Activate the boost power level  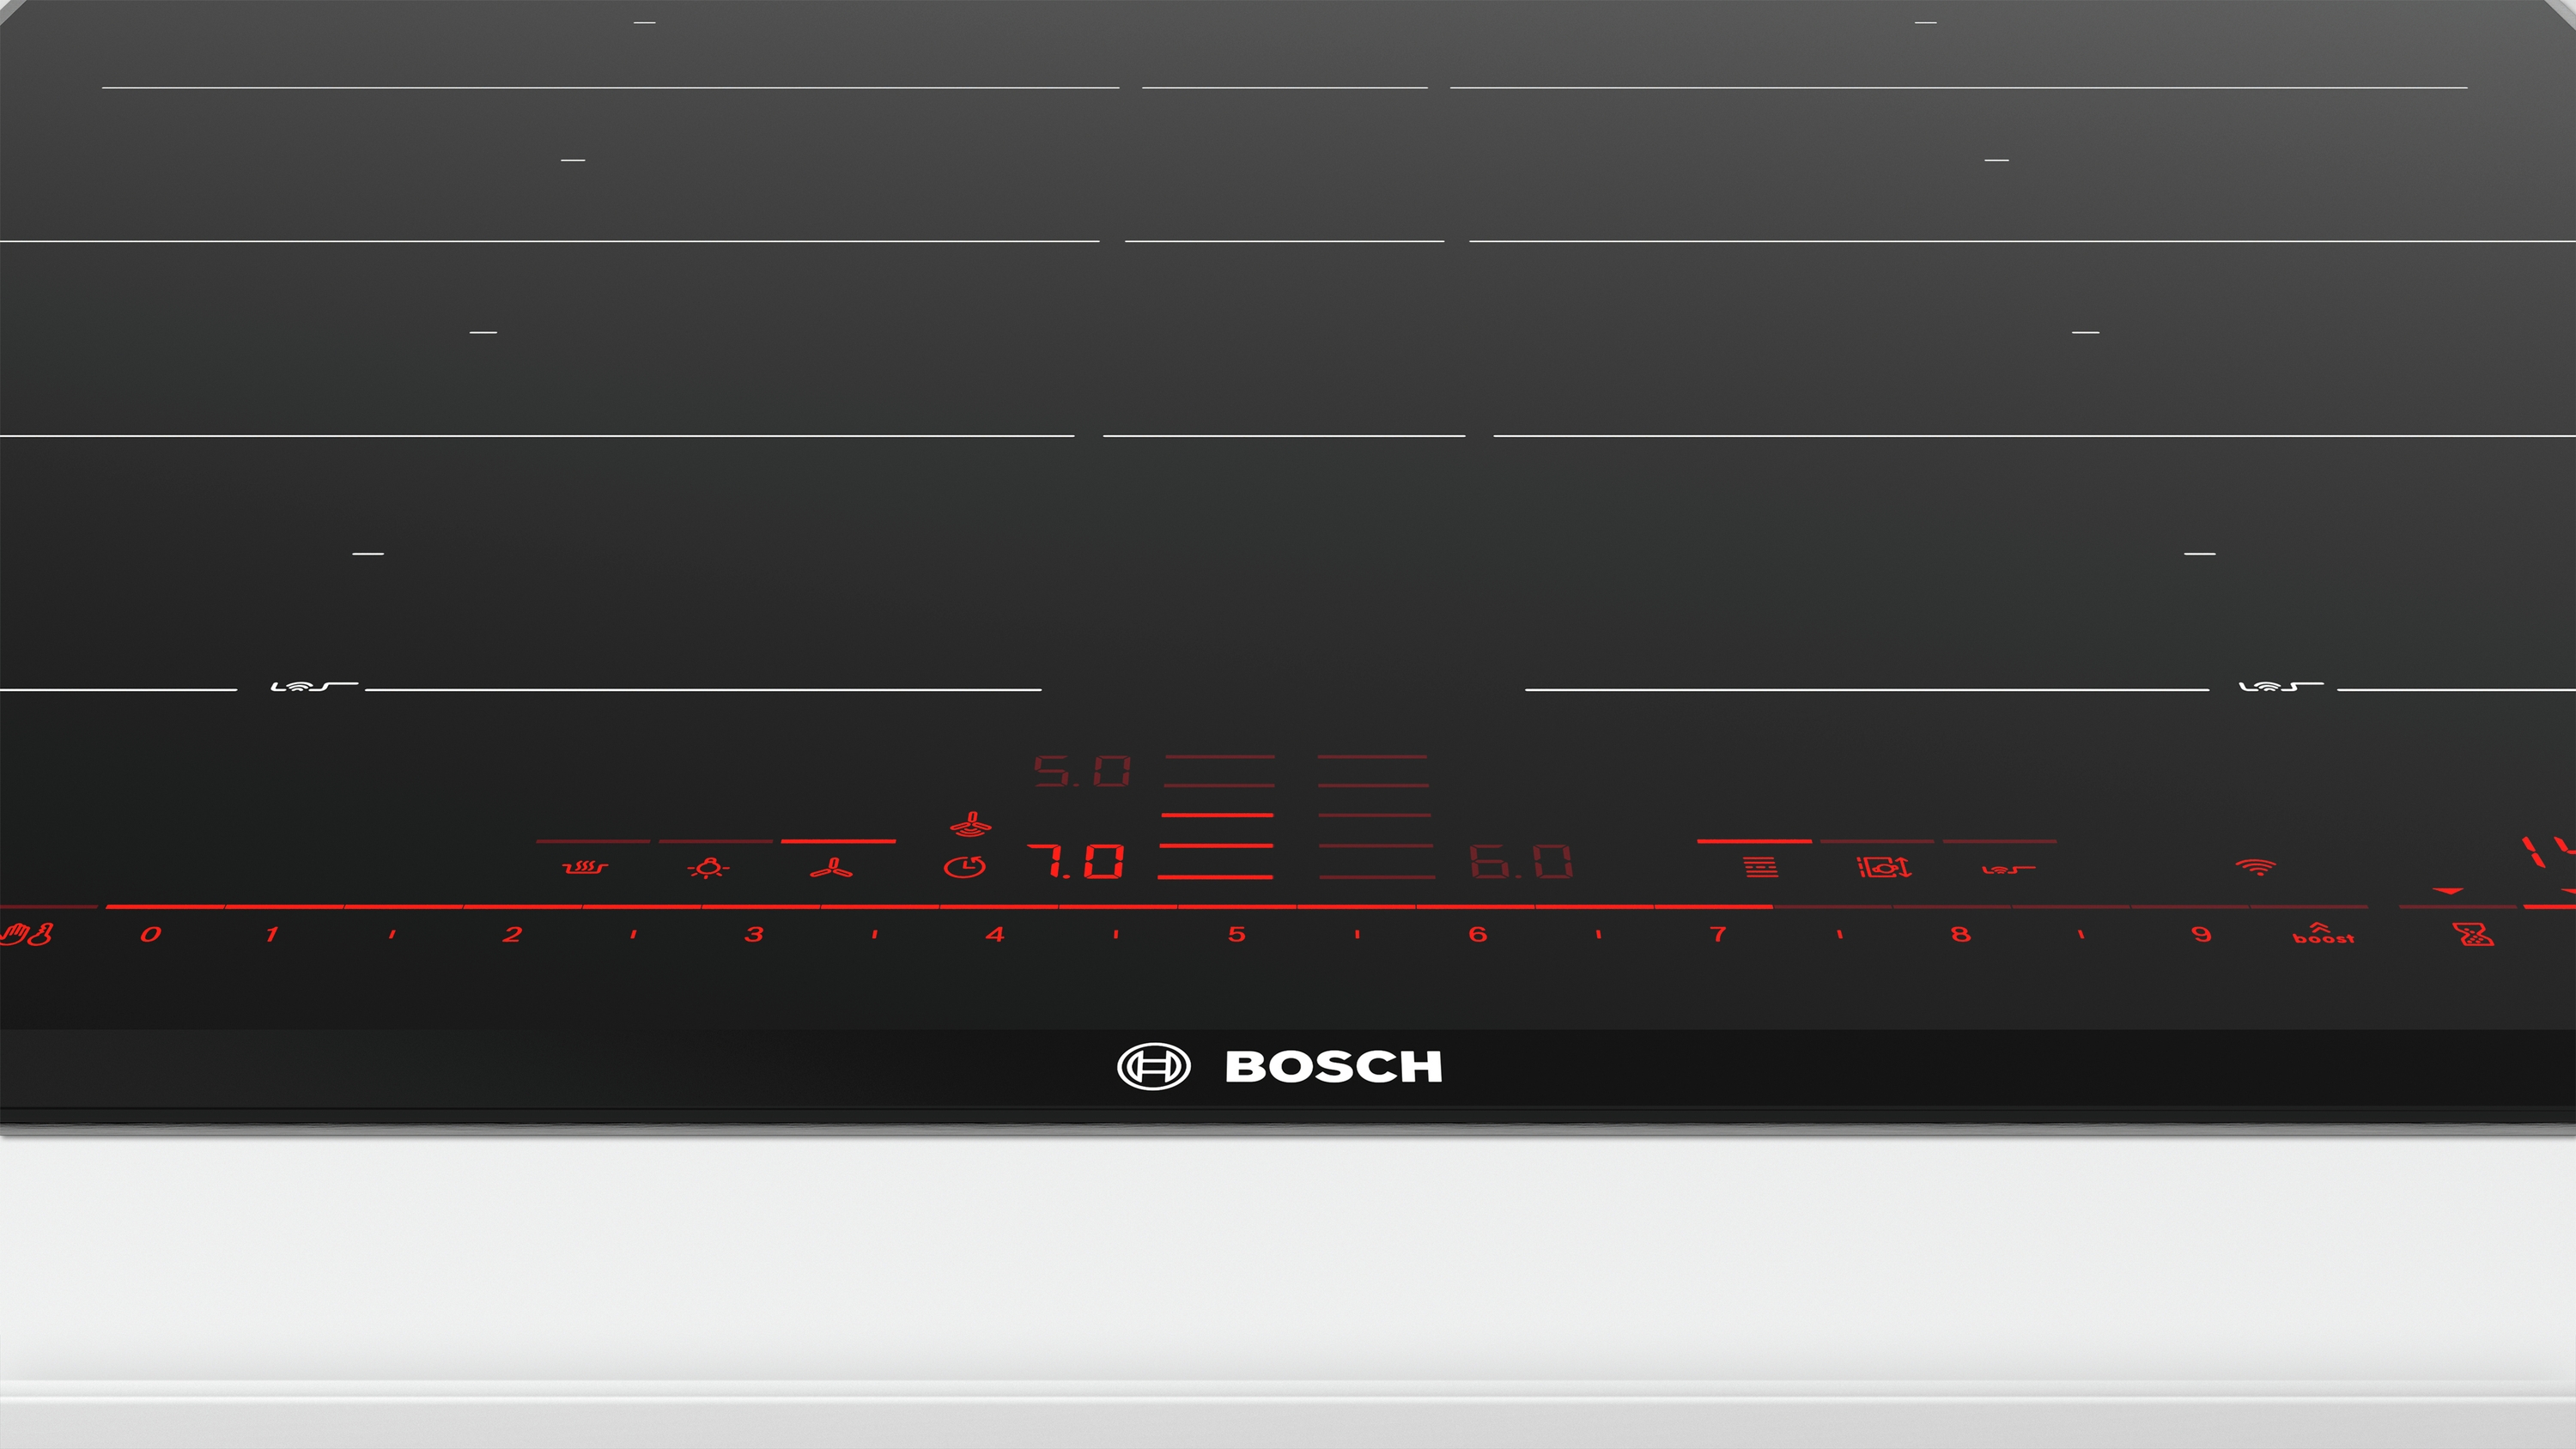pyautogui.click(x=2323, y=934)
